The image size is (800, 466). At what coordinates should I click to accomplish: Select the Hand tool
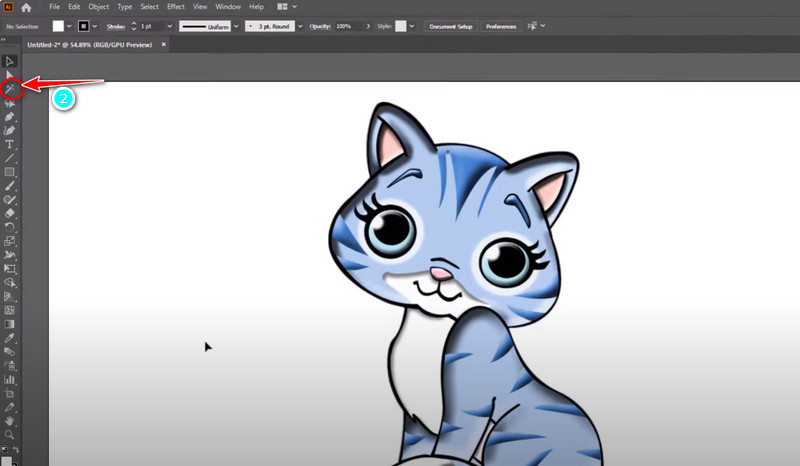[x=9, y=421]
